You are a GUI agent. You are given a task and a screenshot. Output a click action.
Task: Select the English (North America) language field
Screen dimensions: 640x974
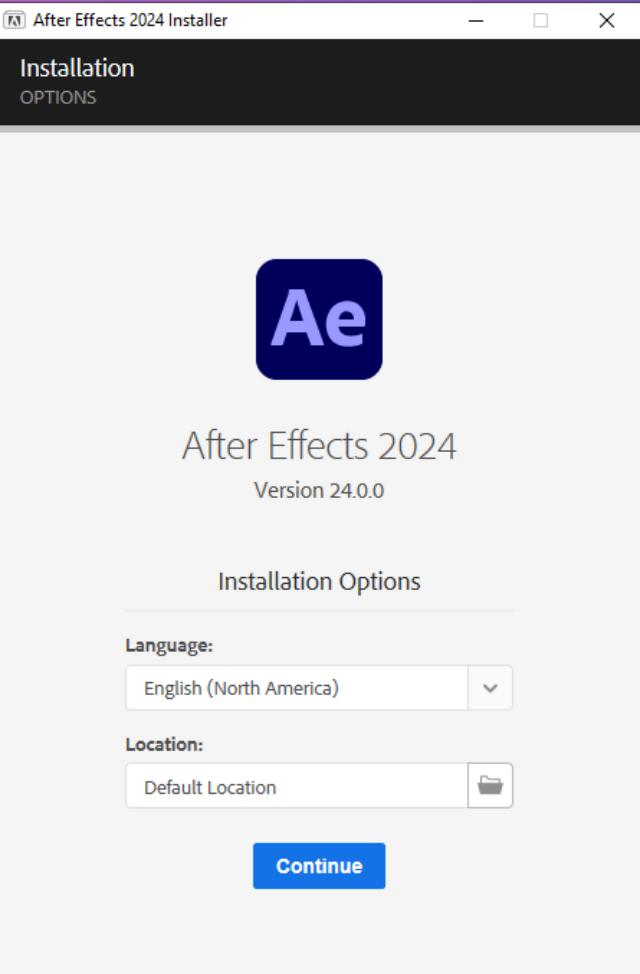coord(296,688)
